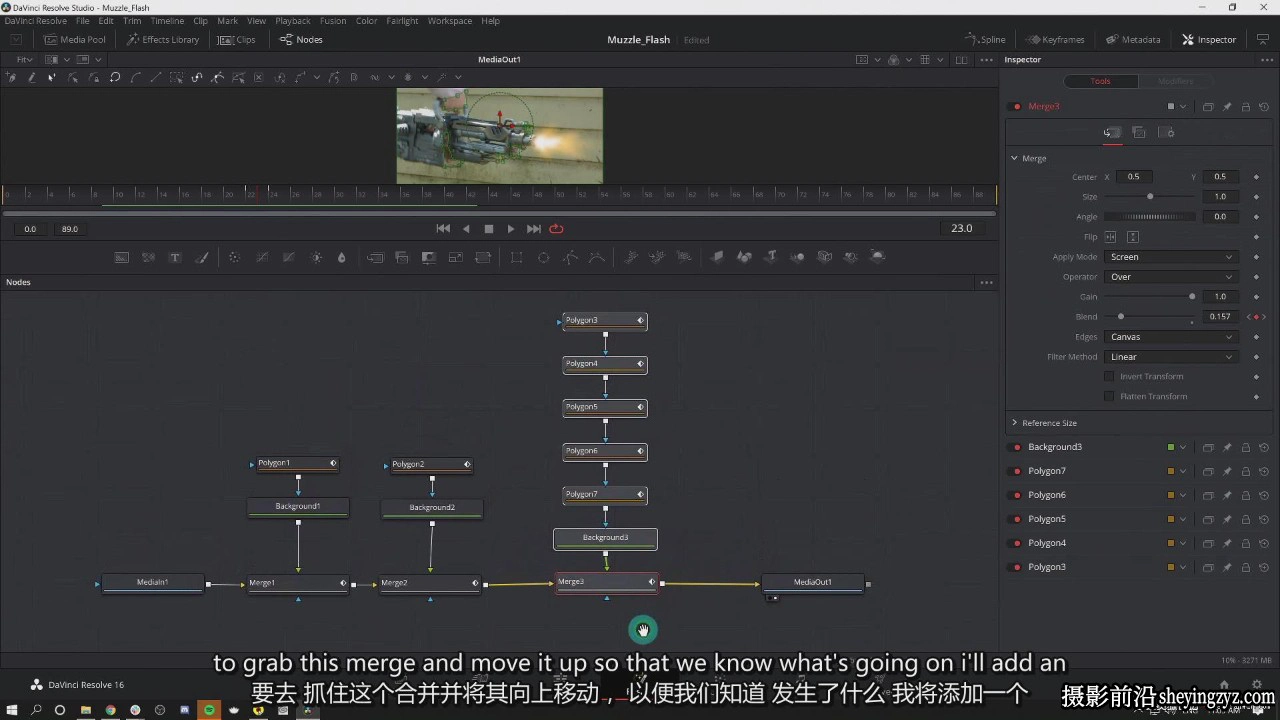
Task: Open the Spline editor panel
Action: [986, 40]
